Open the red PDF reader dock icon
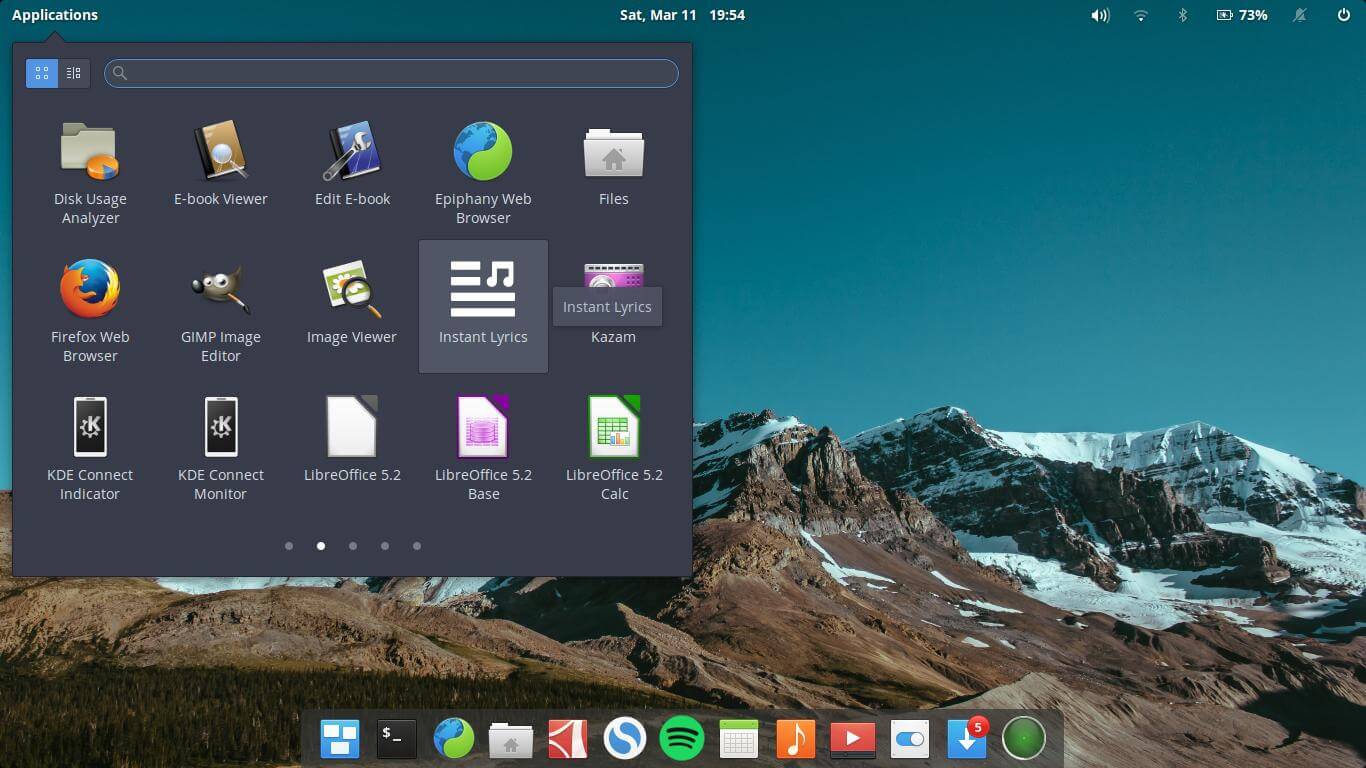 pos(568,739)
